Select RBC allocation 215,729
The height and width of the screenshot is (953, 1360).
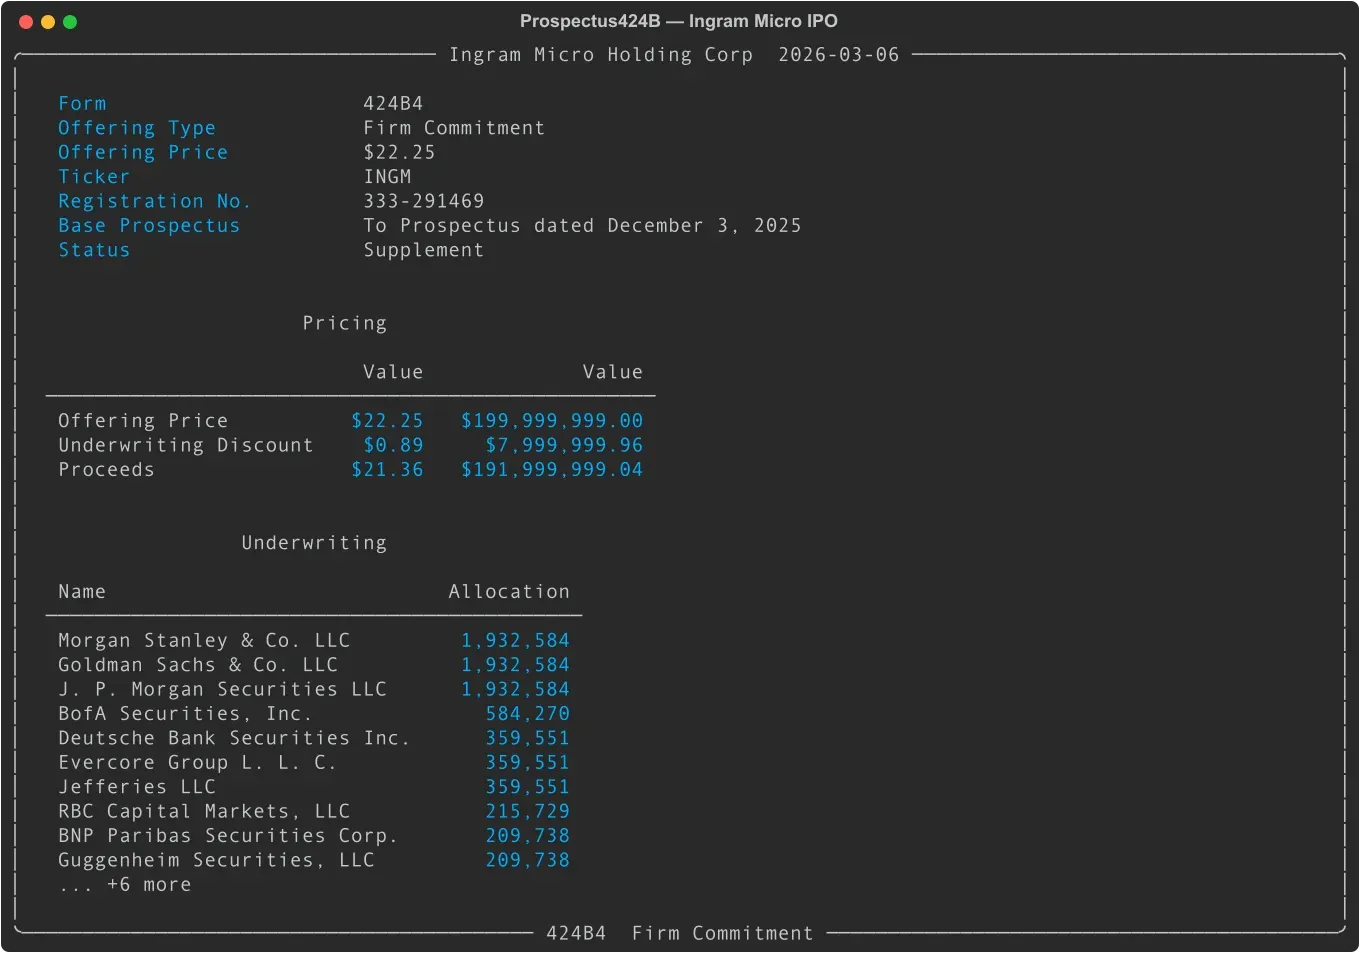click(x=527, y=812)
